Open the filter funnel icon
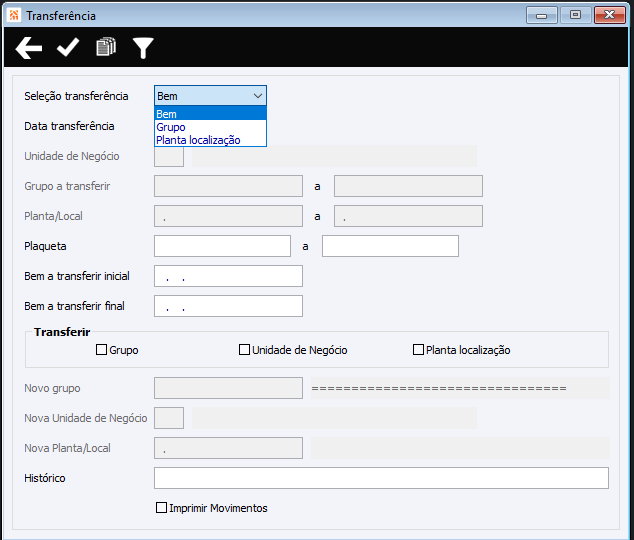 pyautogui.click(x=143, y=48)
